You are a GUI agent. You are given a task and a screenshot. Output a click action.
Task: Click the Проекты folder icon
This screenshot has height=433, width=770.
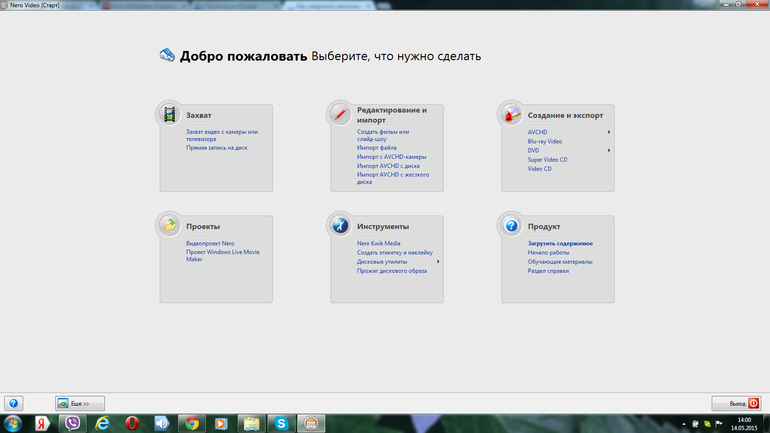point(170,226)
